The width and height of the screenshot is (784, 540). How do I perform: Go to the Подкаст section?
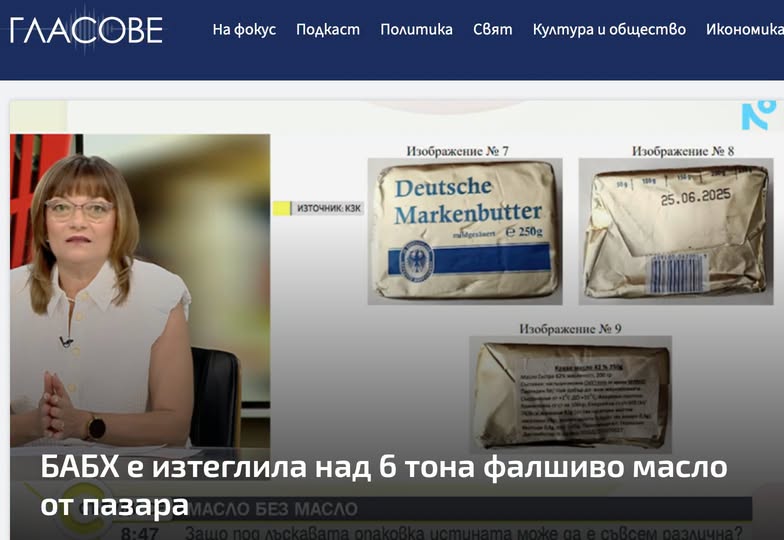pyautogui.click(x=328, y=30)
